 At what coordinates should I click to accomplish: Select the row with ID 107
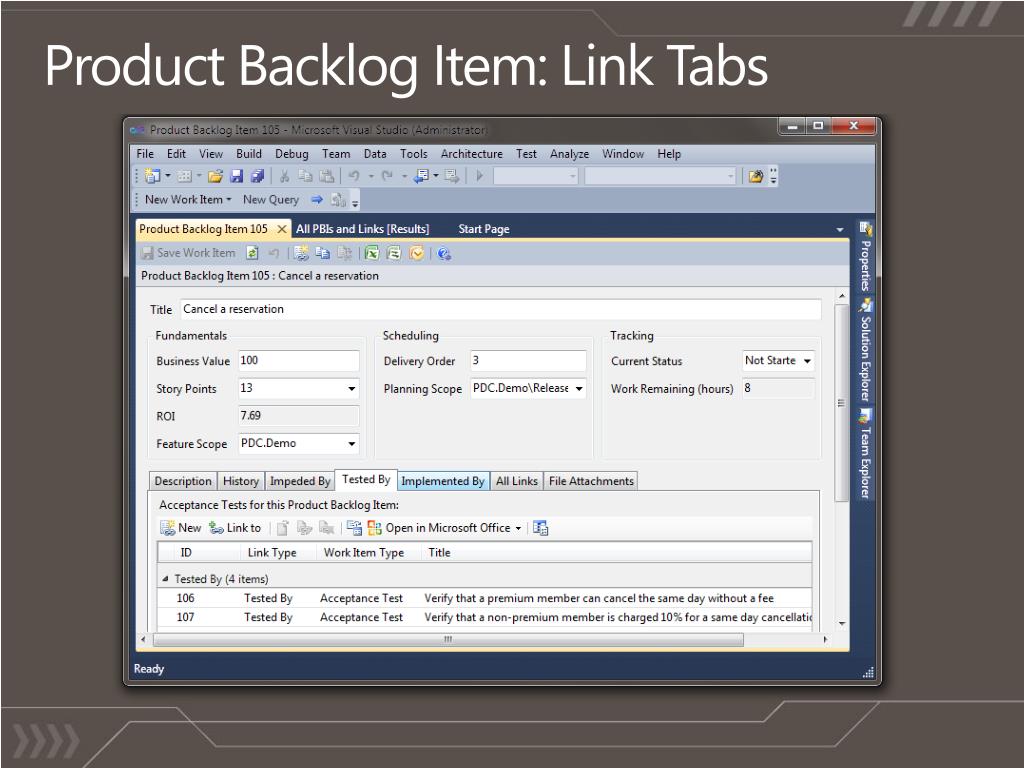485,617
